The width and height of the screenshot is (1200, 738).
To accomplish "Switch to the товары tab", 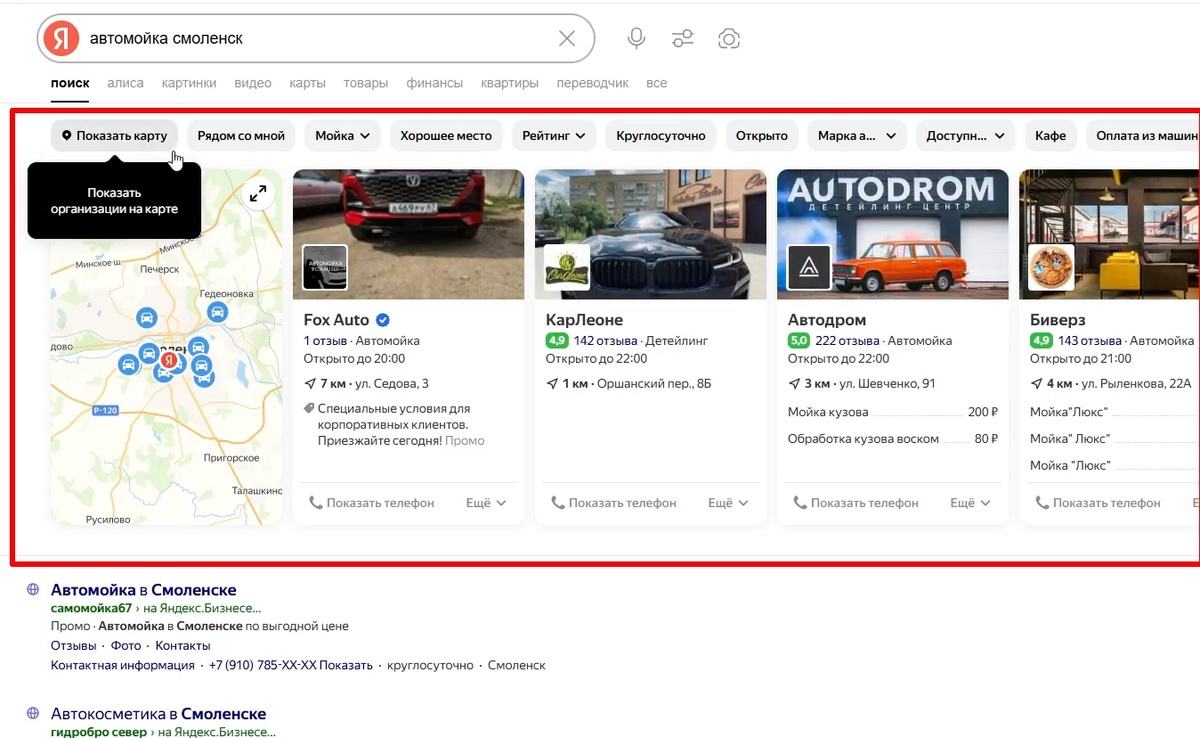I will [x=366, y=83].
